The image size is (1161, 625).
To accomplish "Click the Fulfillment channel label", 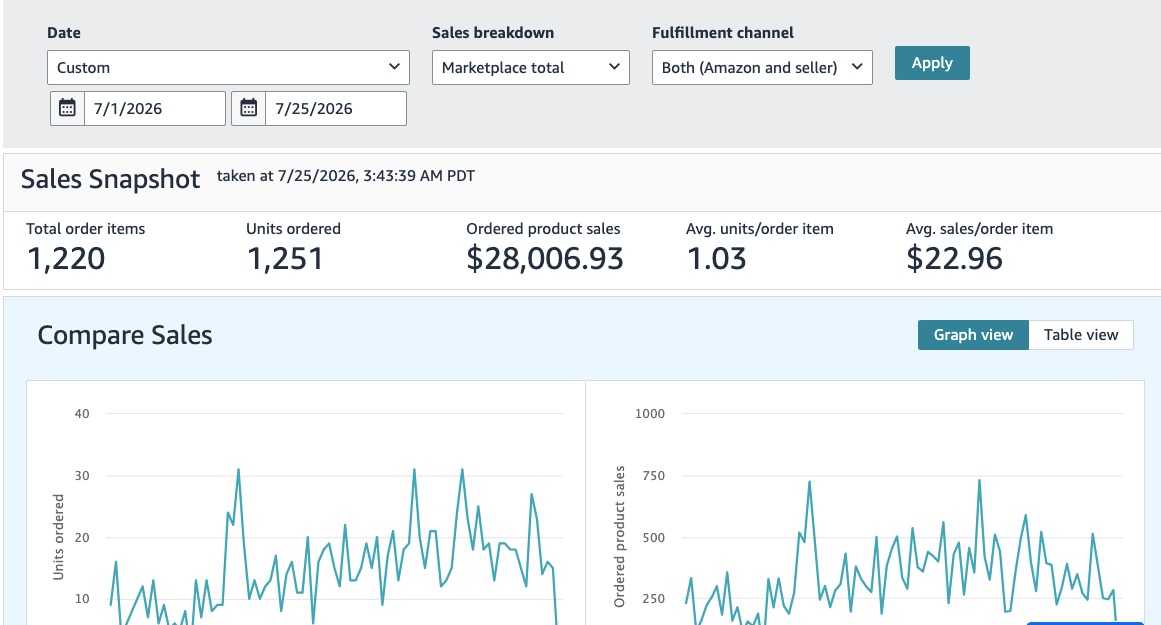I will [x=723, y=33].
